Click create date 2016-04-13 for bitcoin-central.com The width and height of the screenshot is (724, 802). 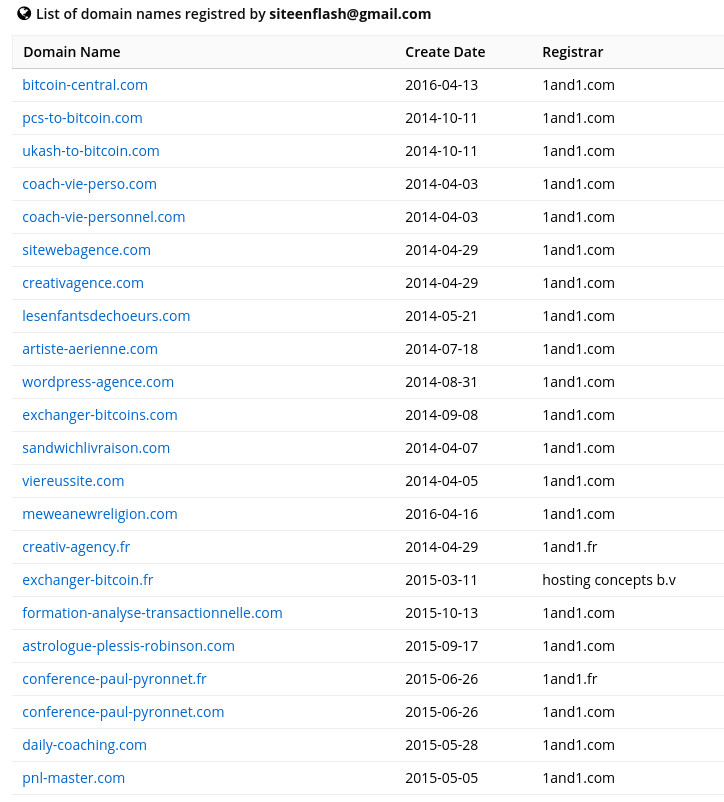click(442, 85)
